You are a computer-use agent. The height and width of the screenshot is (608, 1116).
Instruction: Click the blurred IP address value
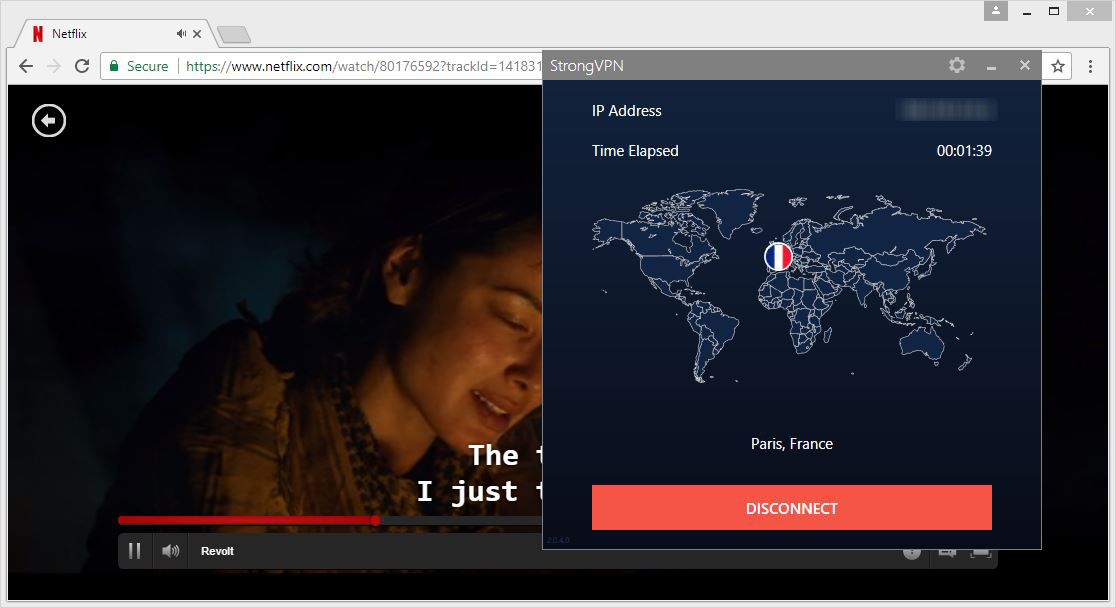(x=946, y=110)
